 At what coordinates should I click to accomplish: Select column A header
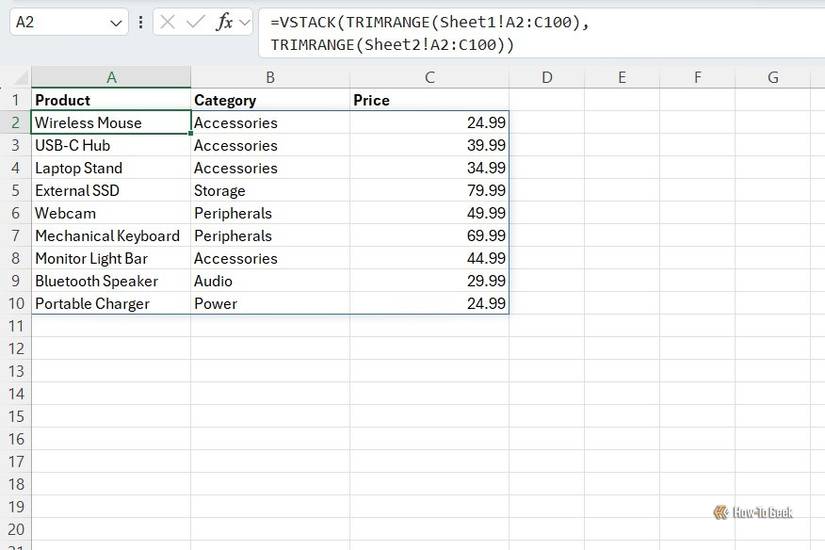point(111,77)
